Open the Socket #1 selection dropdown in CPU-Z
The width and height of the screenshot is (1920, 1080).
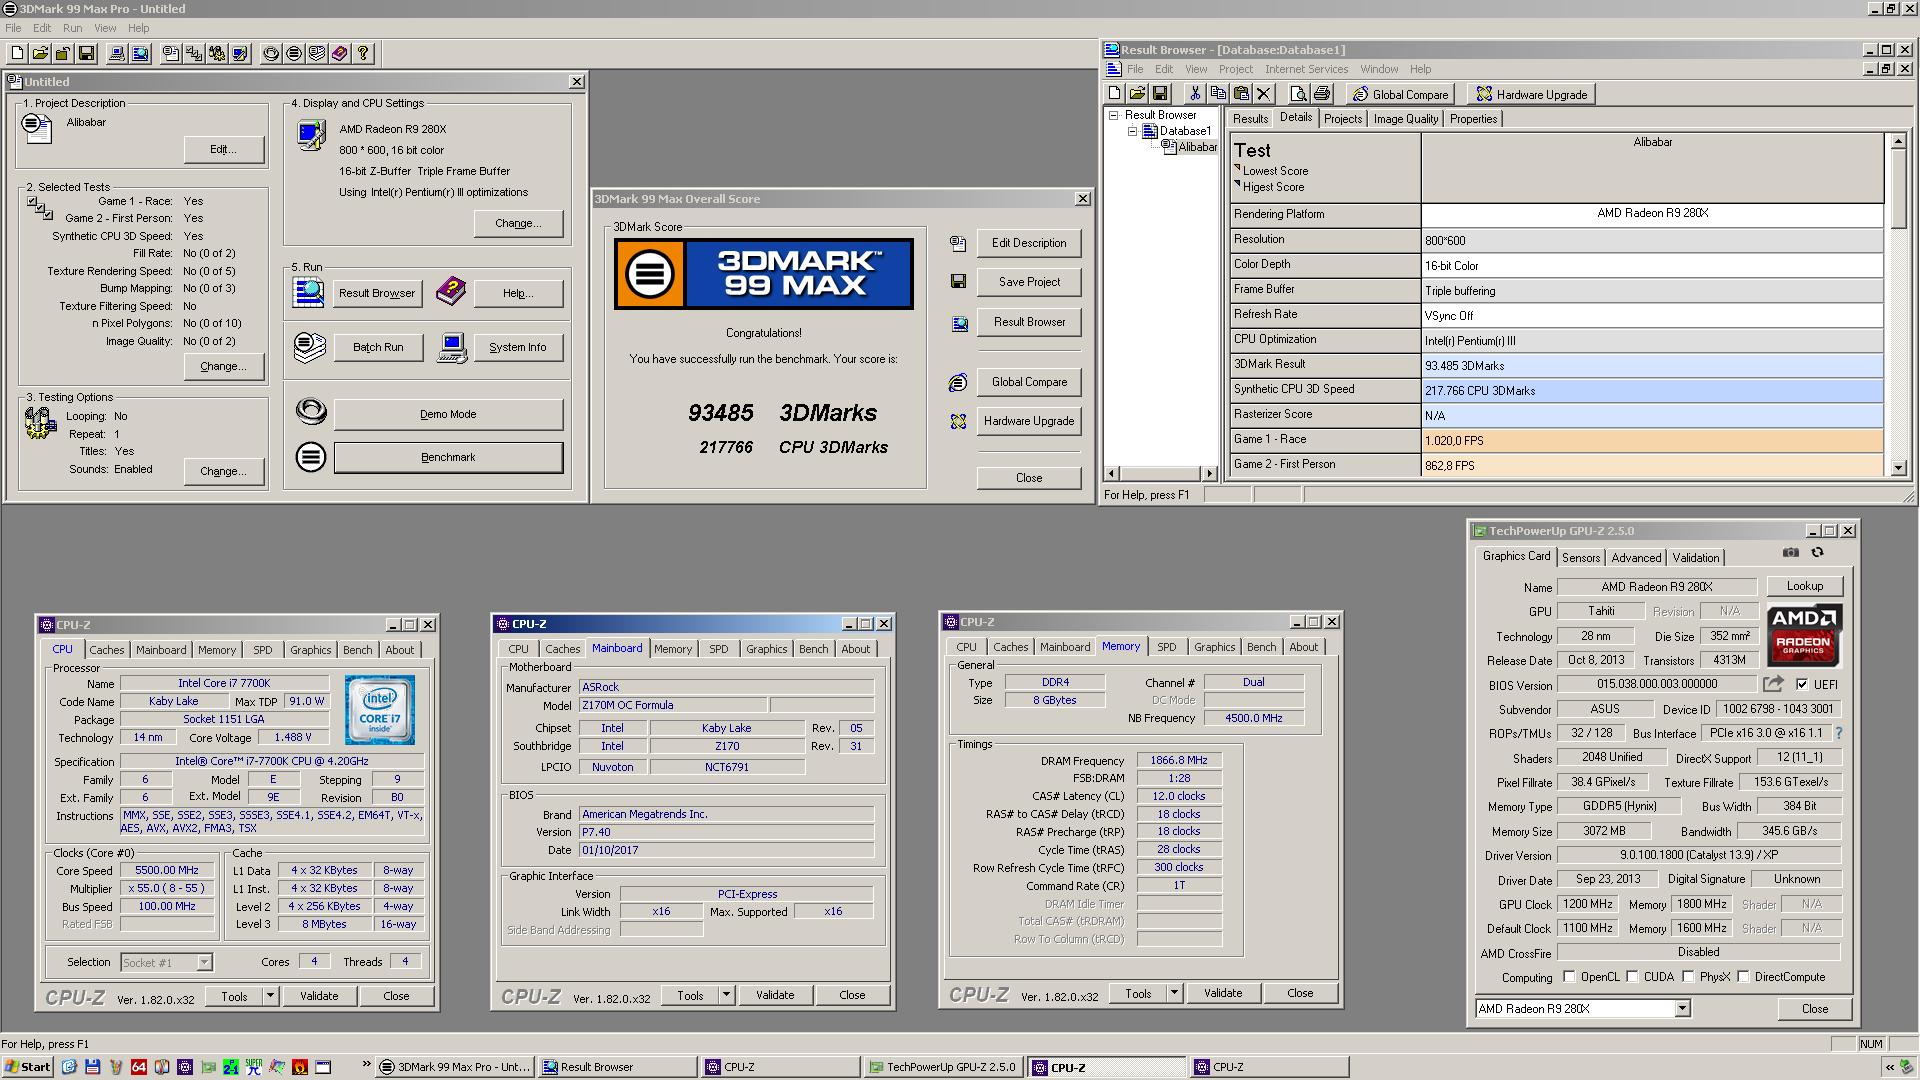pos(204,963)
